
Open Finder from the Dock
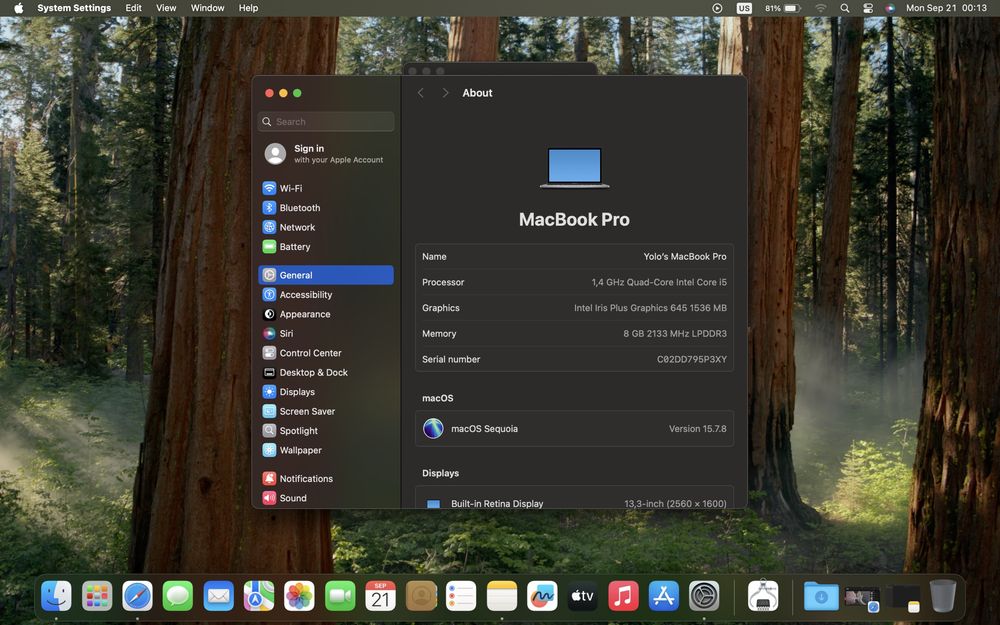coord(56,597)
